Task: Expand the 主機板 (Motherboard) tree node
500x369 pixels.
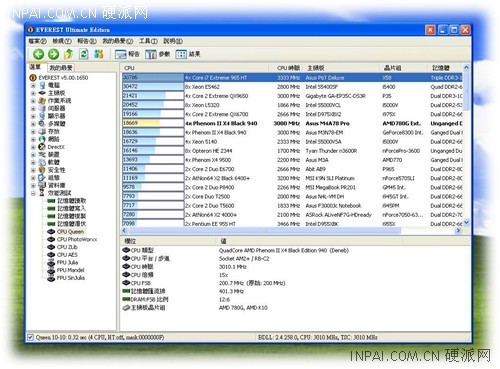Action: pos(33,93)
